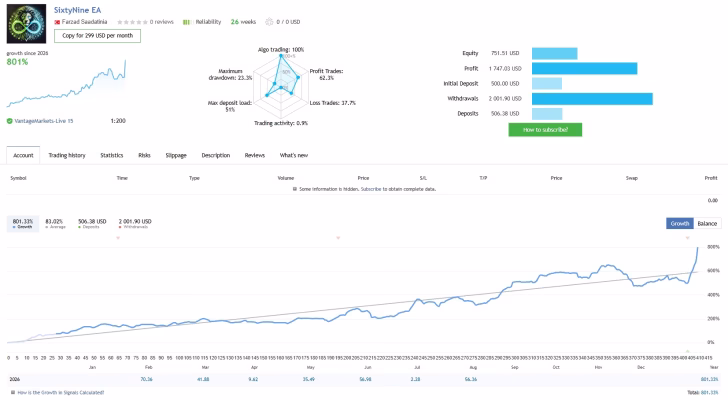Click the green reliability bars icon
The width and height of the screenshot is (728, 400).
pyautogui.click(x=187, y=22)
